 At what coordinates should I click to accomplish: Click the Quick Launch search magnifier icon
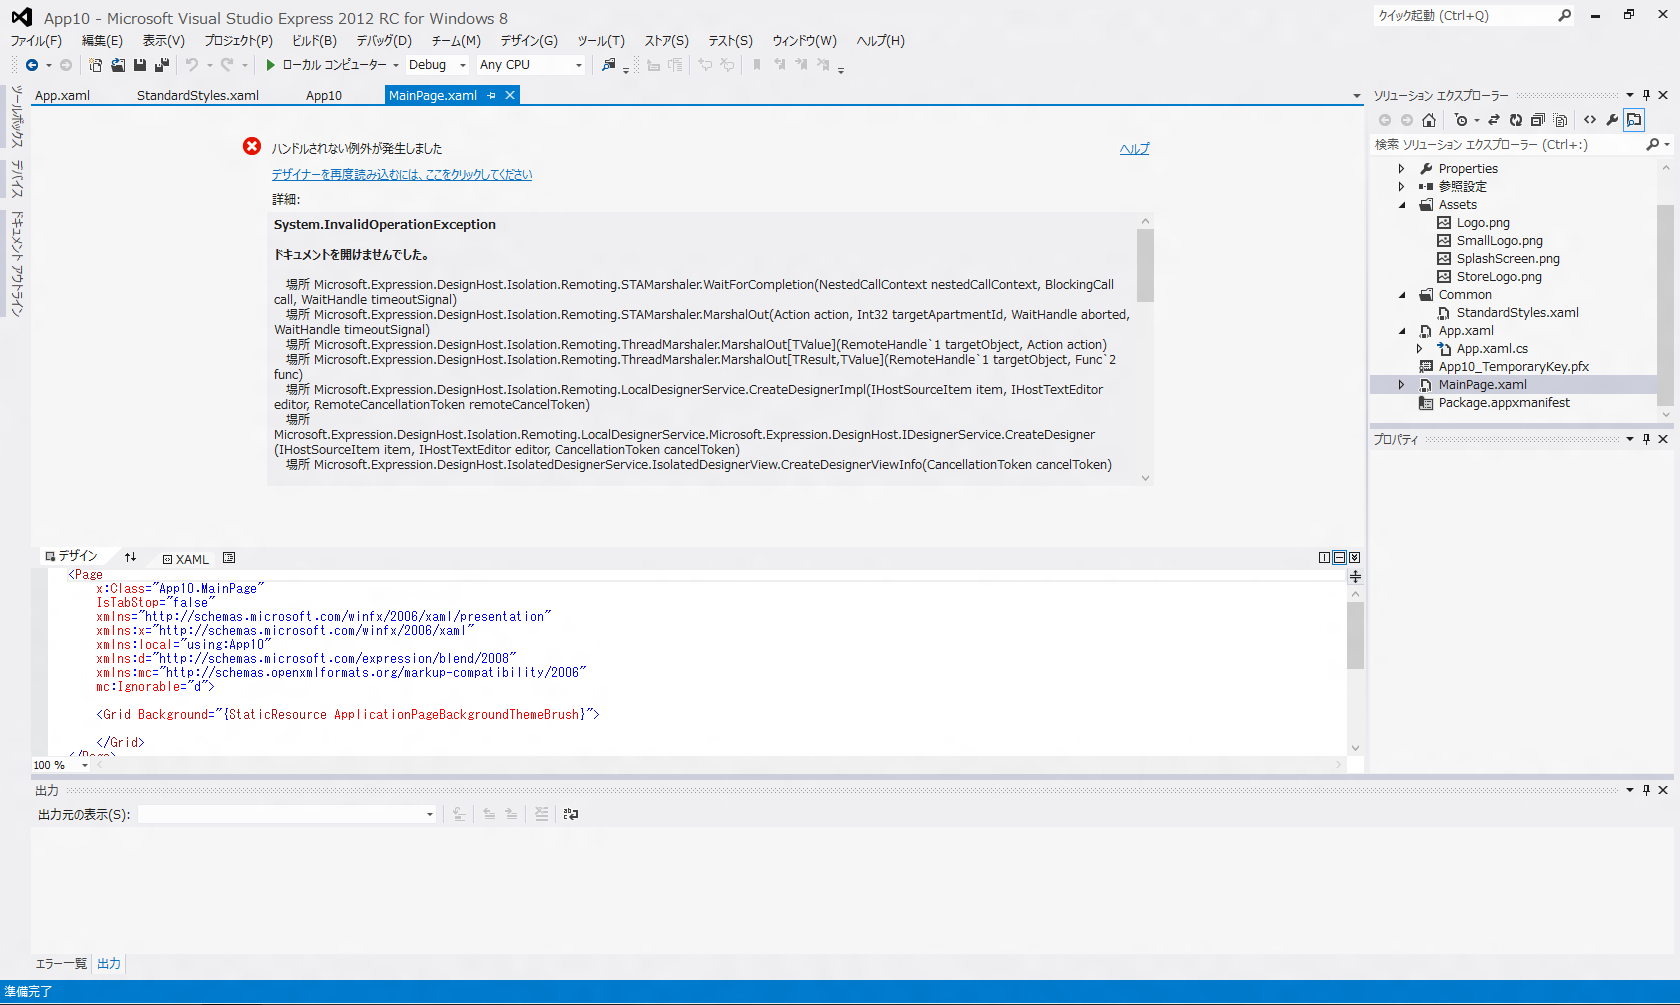(1565, 15)
